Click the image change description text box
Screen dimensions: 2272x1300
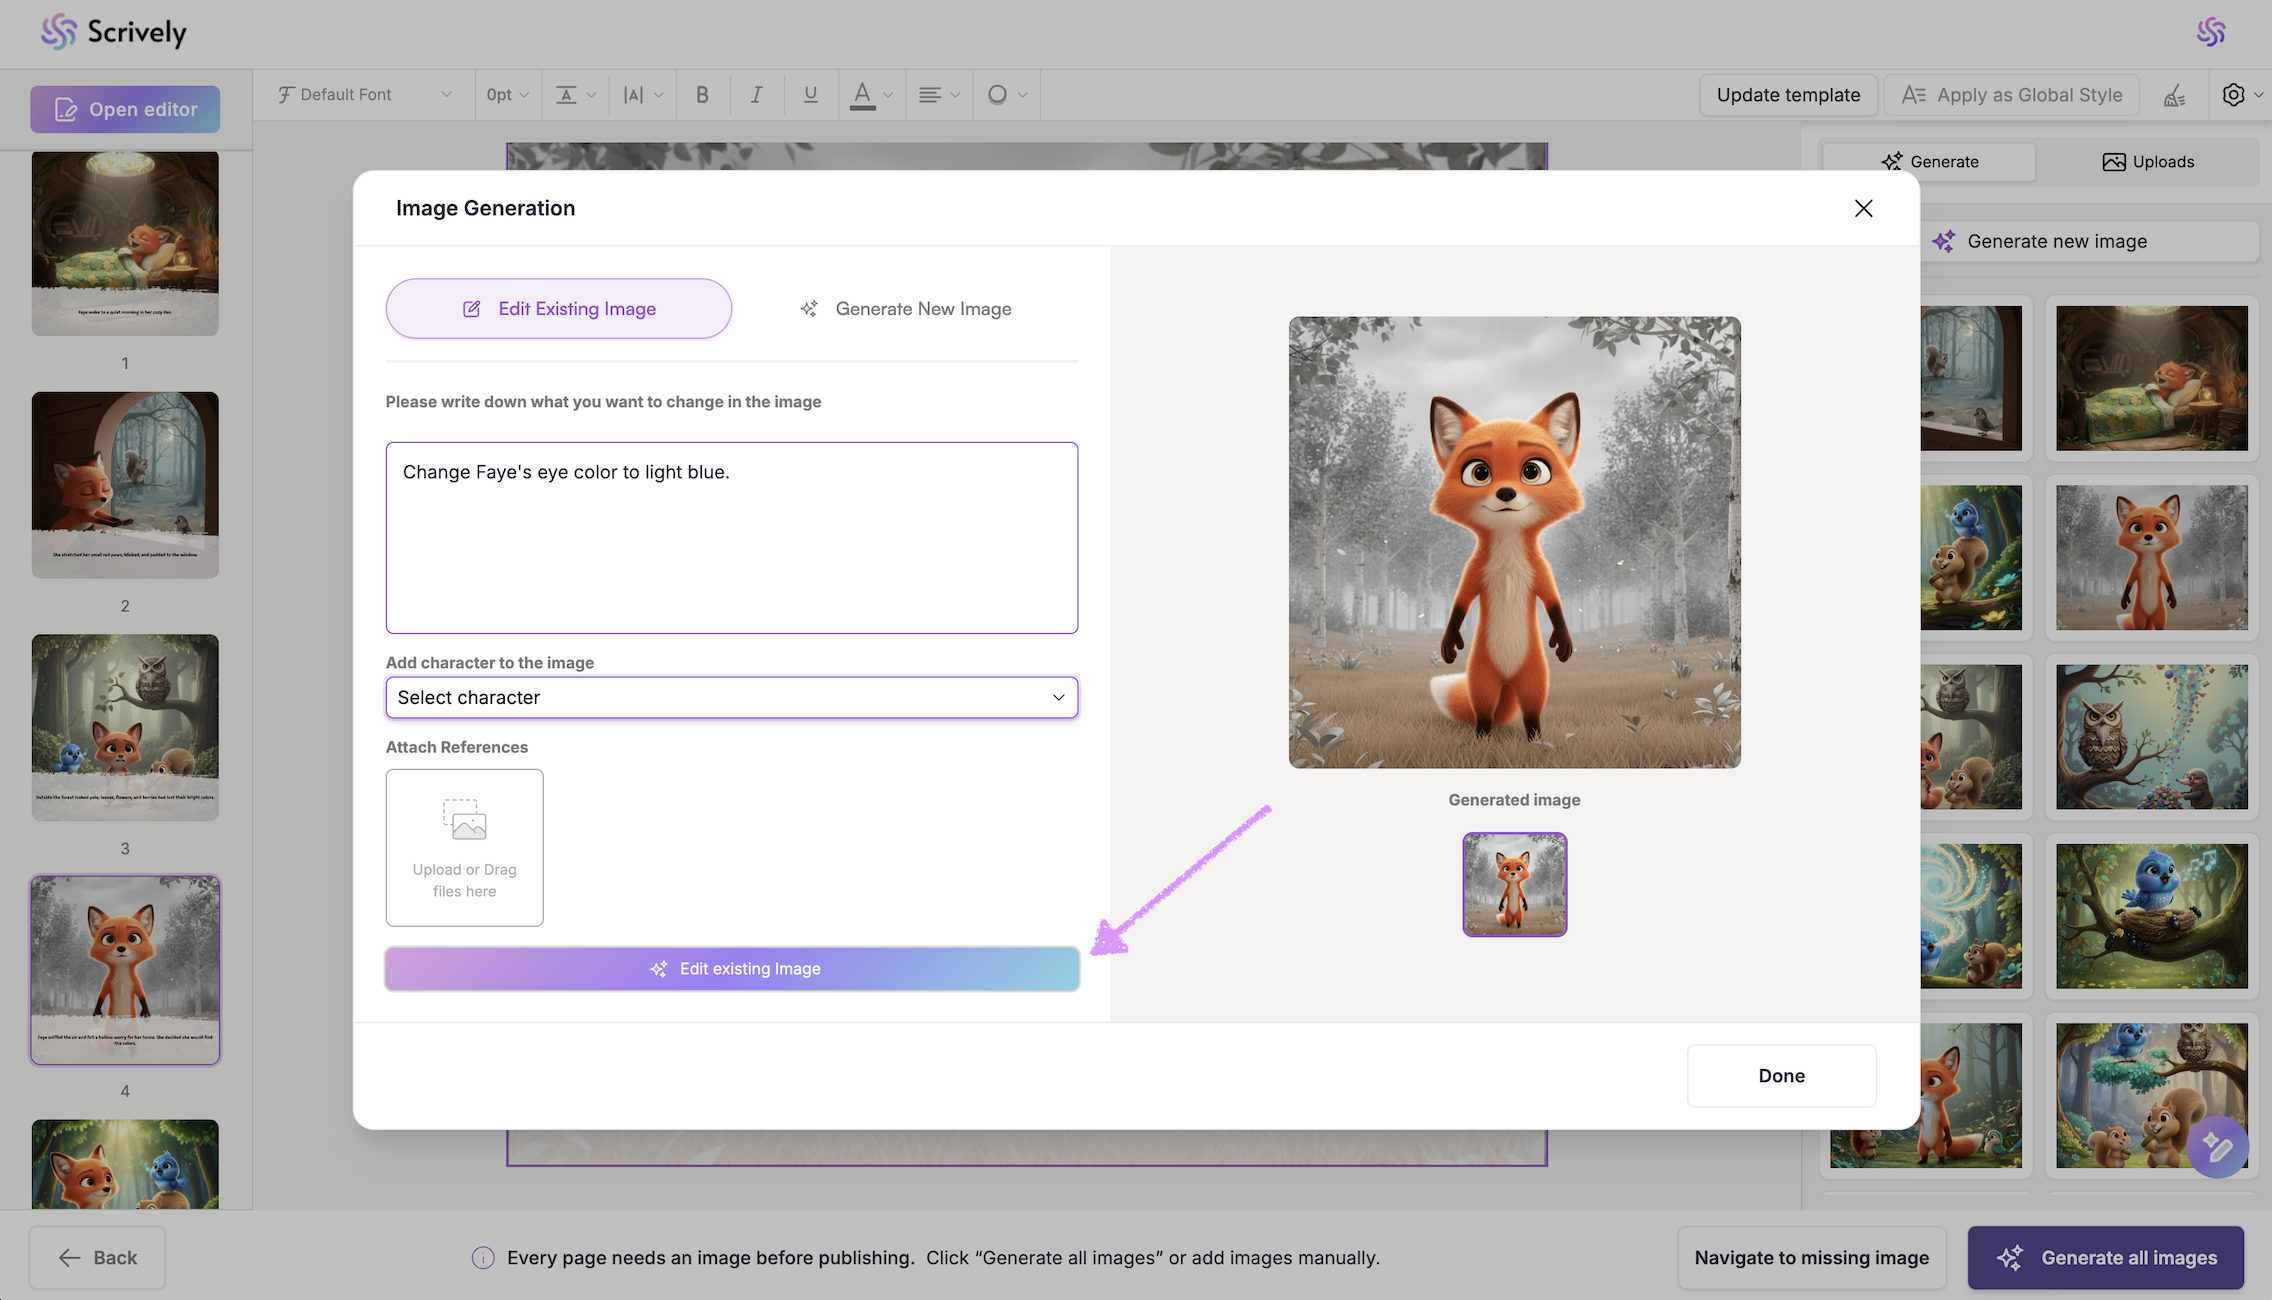tap(731, 538)
